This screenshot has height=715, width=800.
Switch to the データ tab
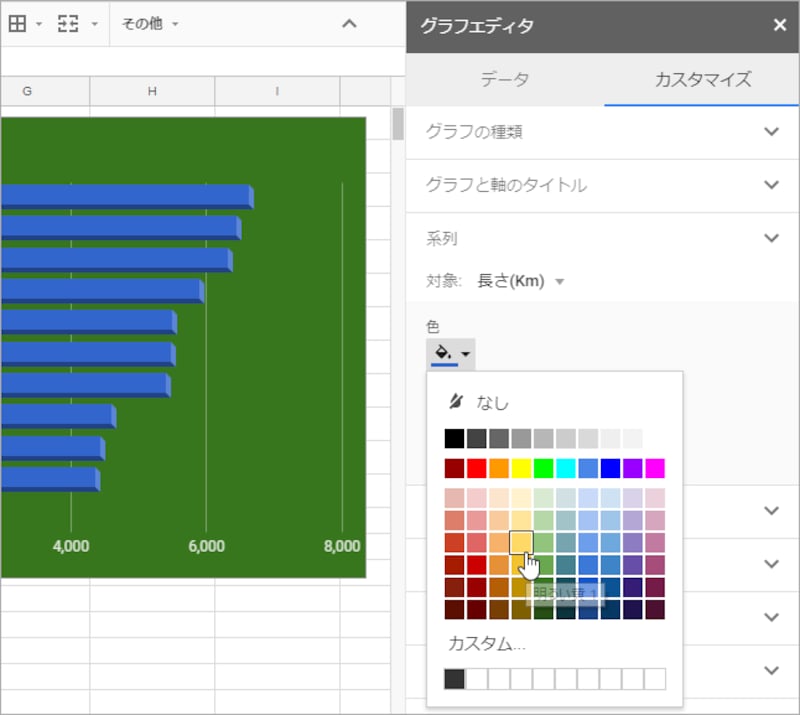[x=506, y=79]
